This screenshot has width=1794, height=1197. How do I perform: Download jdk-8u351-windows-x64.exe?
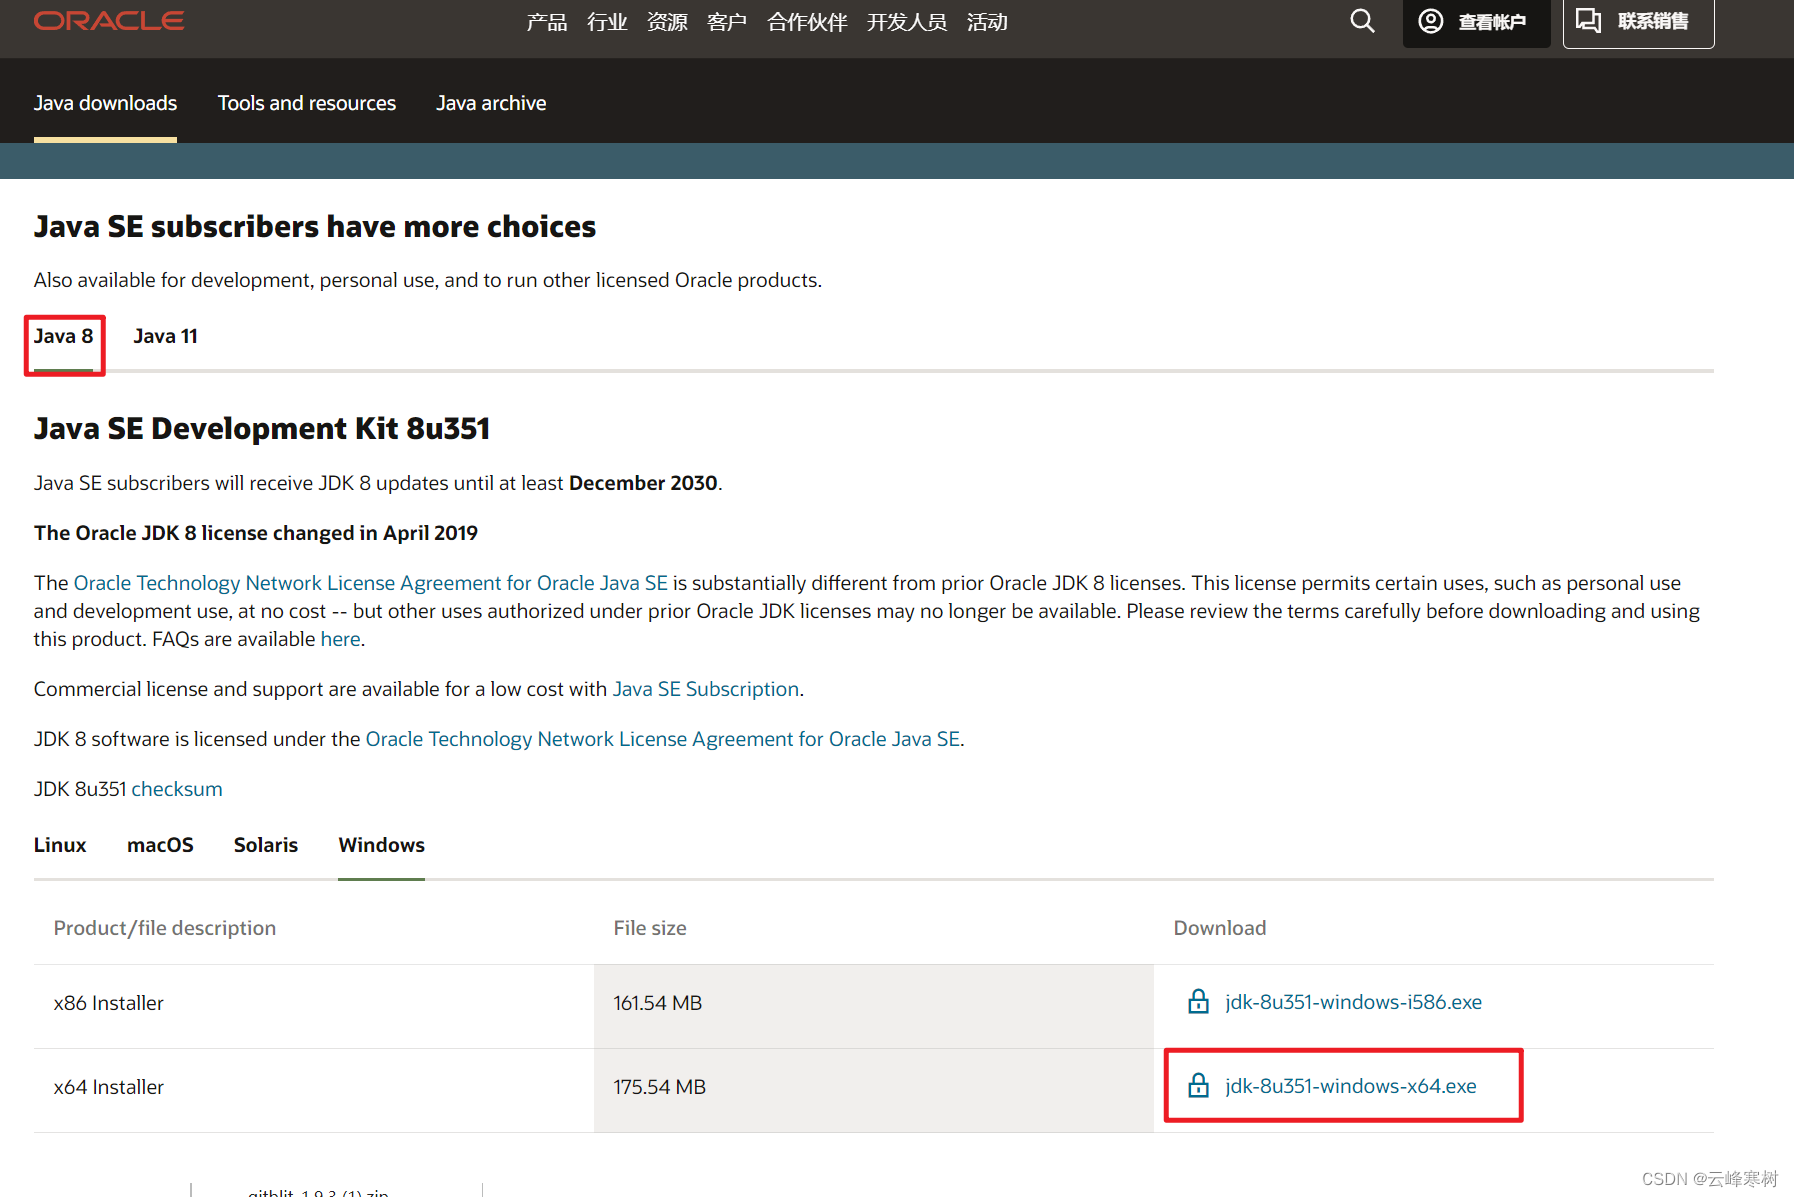click(1350, 1086)
